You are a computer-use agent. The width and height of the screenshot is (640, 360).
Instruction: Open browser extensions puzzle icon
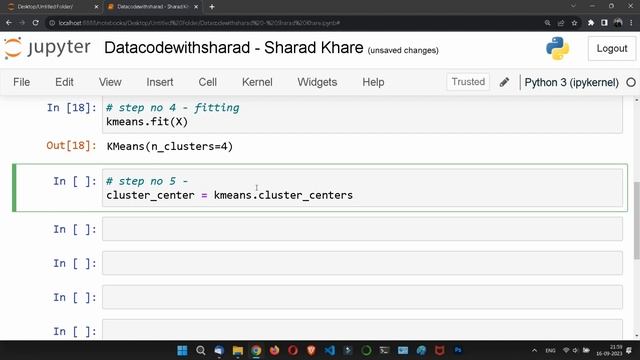[591, 23]
